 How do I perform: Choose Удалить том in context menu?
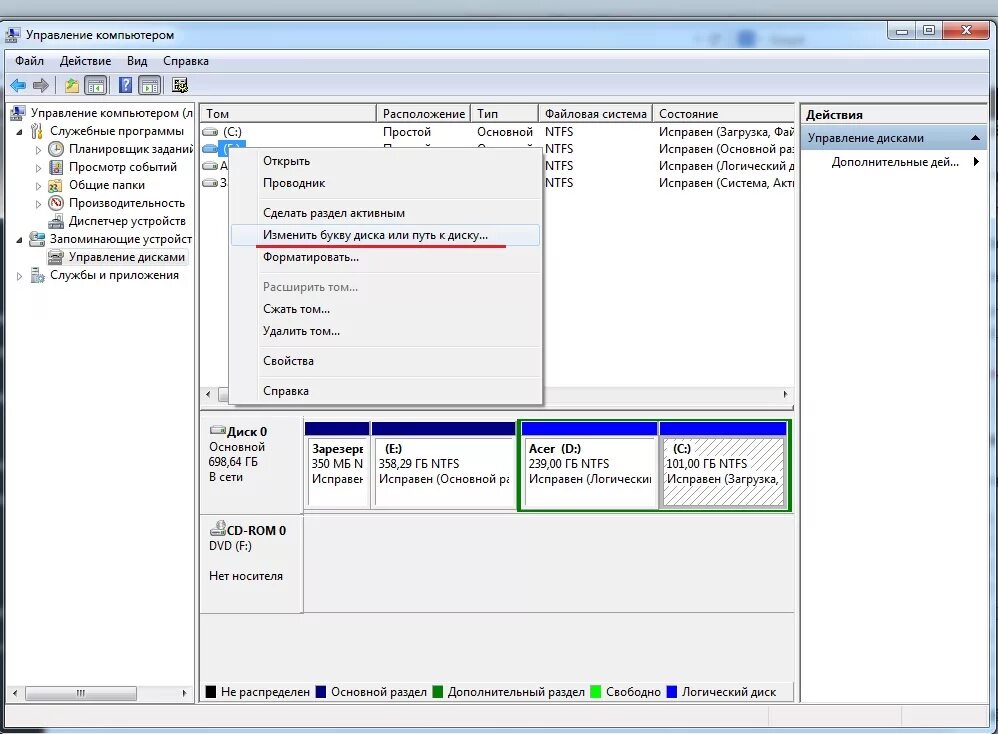click(385, 331)
